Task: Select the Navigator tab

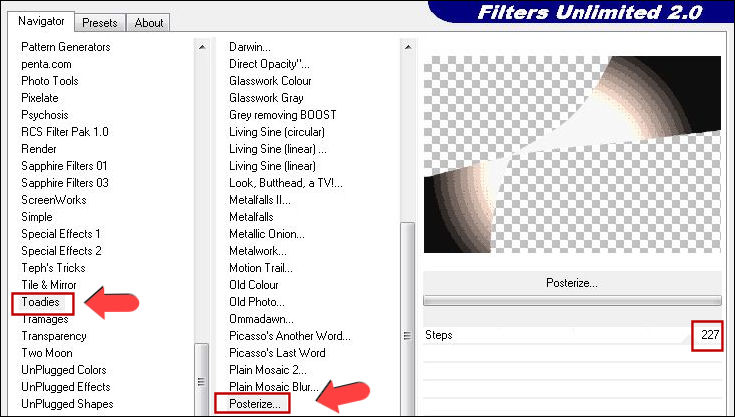Action: coord(42,21)
